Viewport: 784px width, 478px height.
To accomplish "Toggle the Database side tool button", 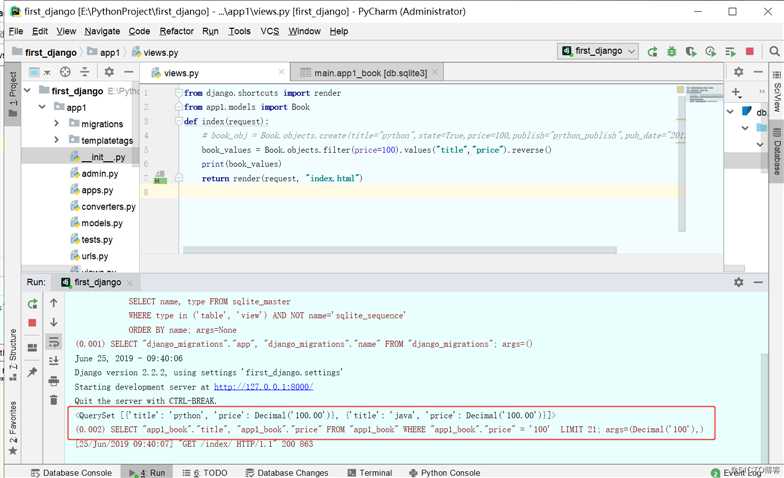I will coord(776,152).
